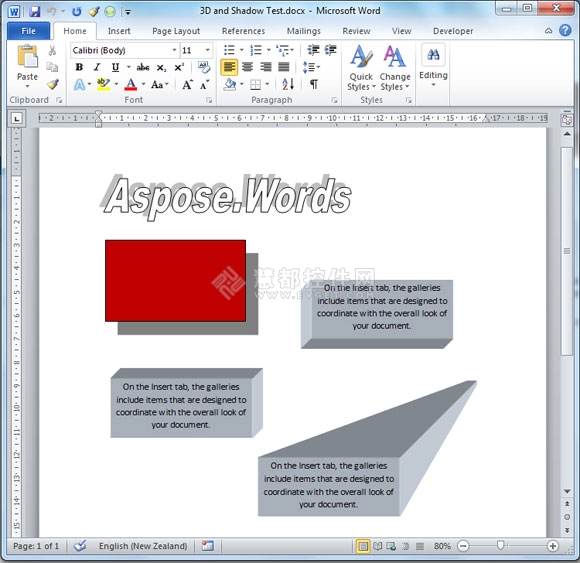Expand the Bullets list dropdown arrow
Image resolution: width=580 pixels, height=563 pixels.
pyautogui.click(x=242, y=50)
